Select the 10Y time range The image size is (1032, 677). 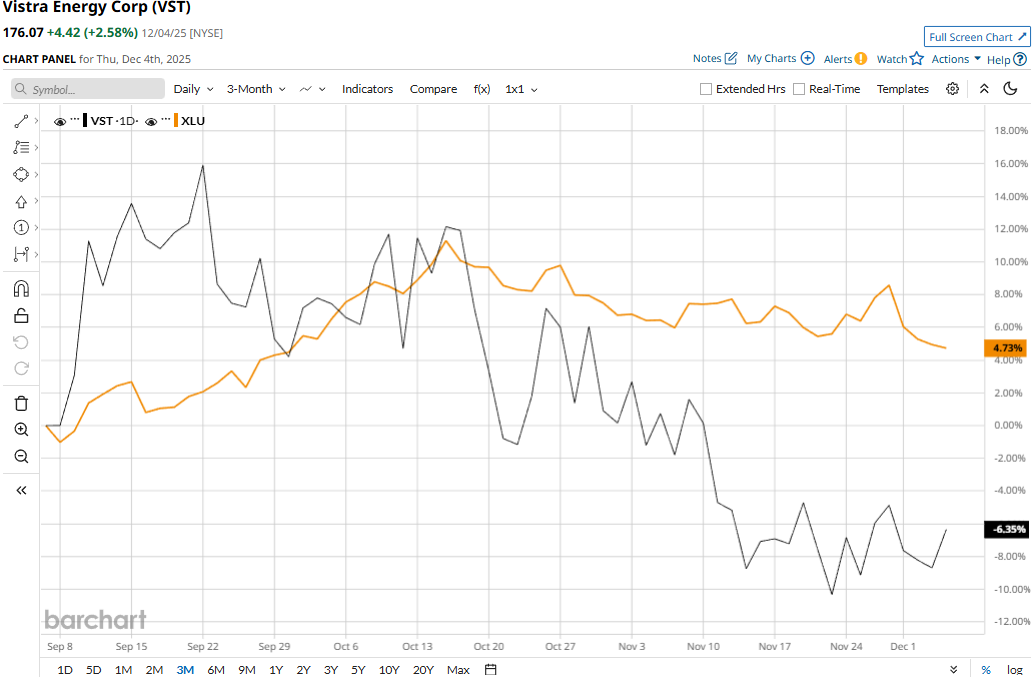pyautogui.click(x=389, y=670)
